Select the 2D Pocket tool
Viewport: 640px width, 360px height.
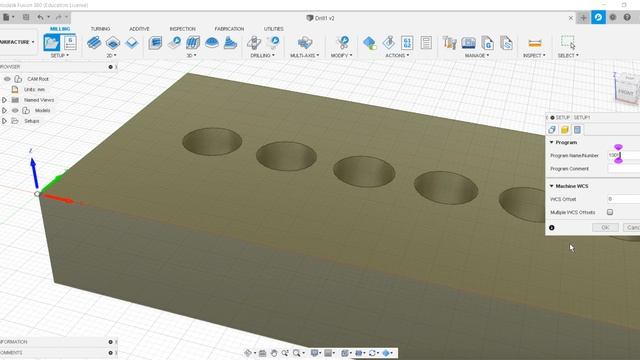click(x=113, y=43)
